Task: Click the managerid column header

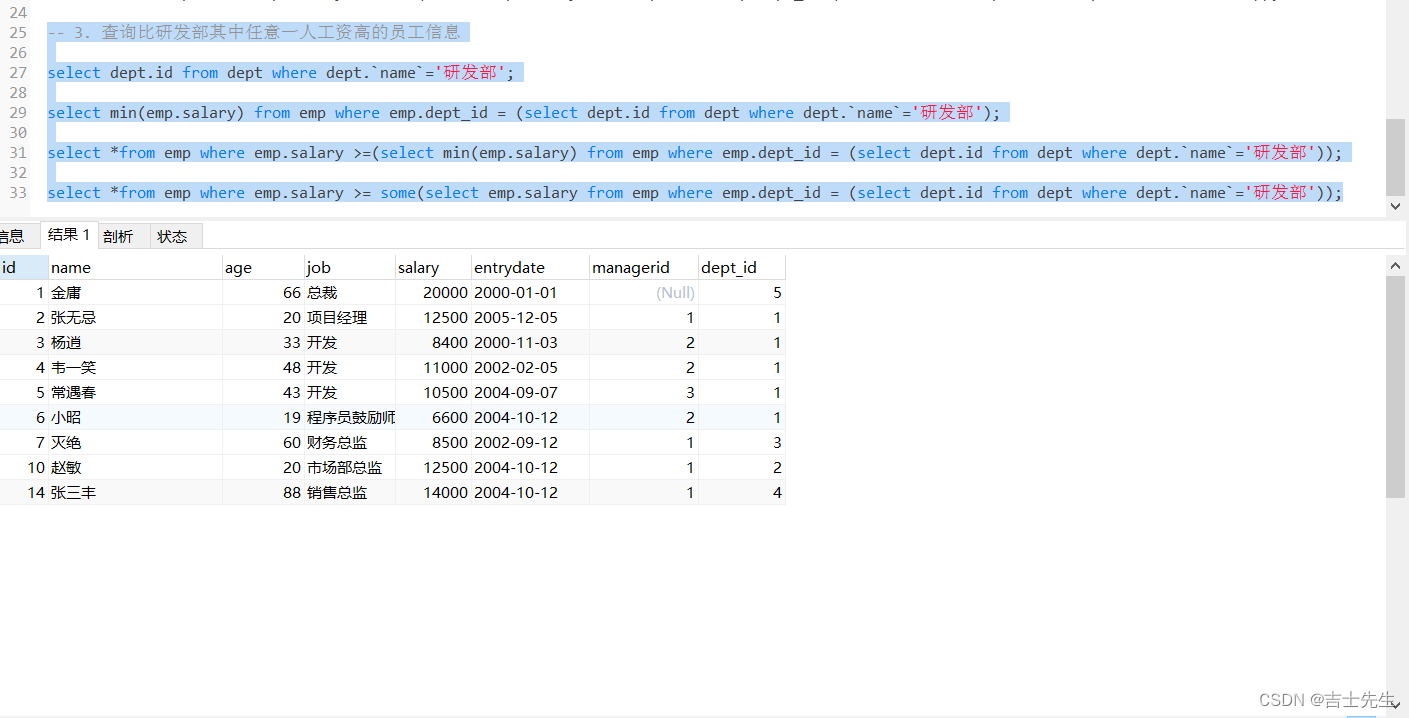Action: tap(643, 267)
